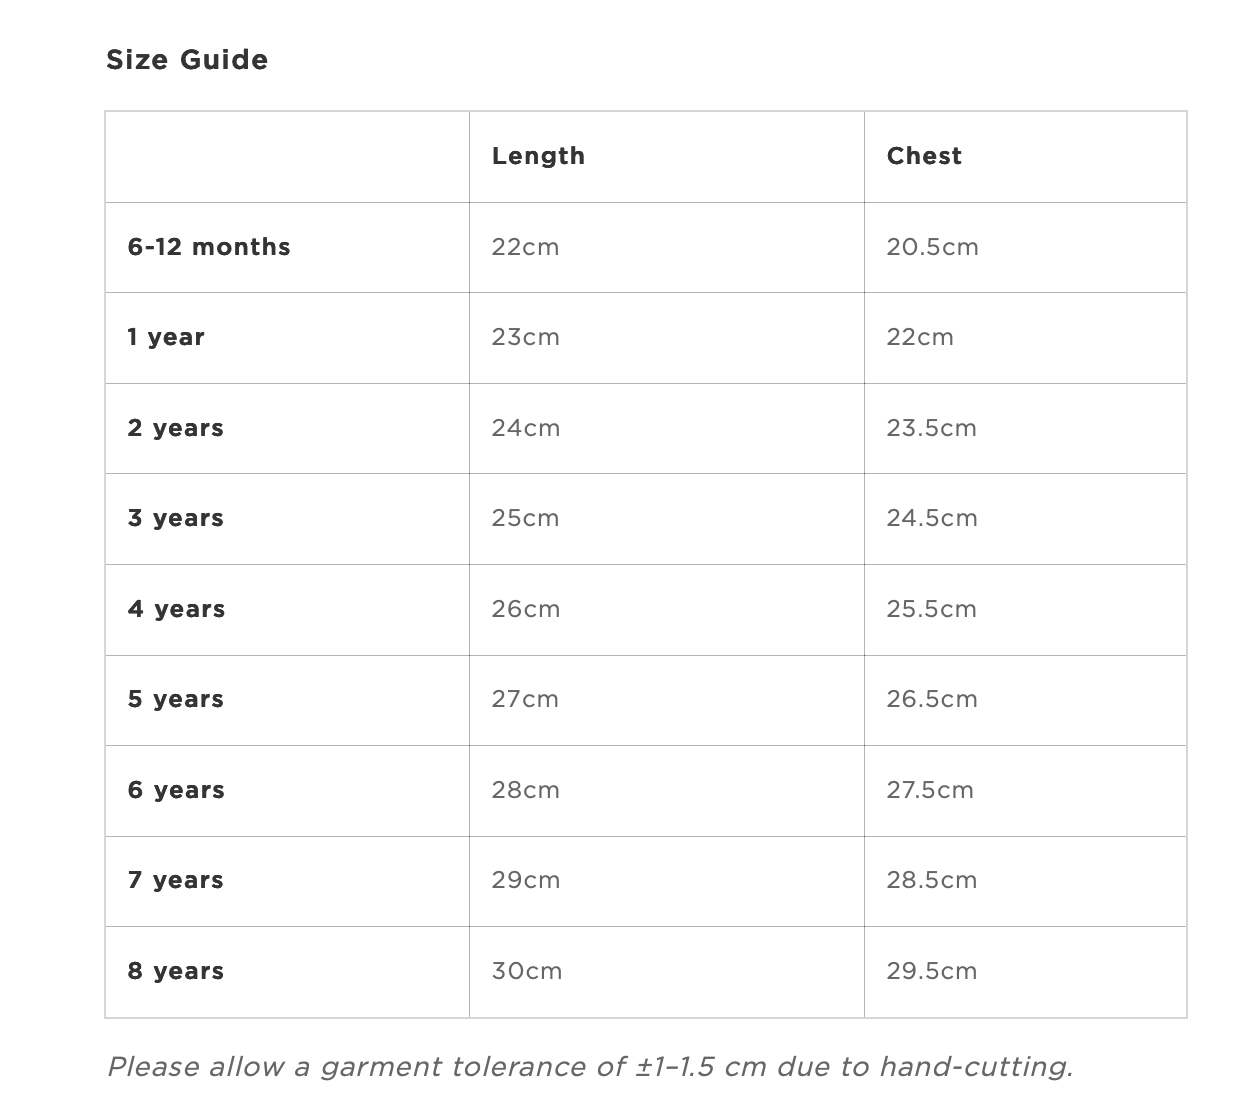
Task: Click the 3 years row label
Action: coord(176,518)
